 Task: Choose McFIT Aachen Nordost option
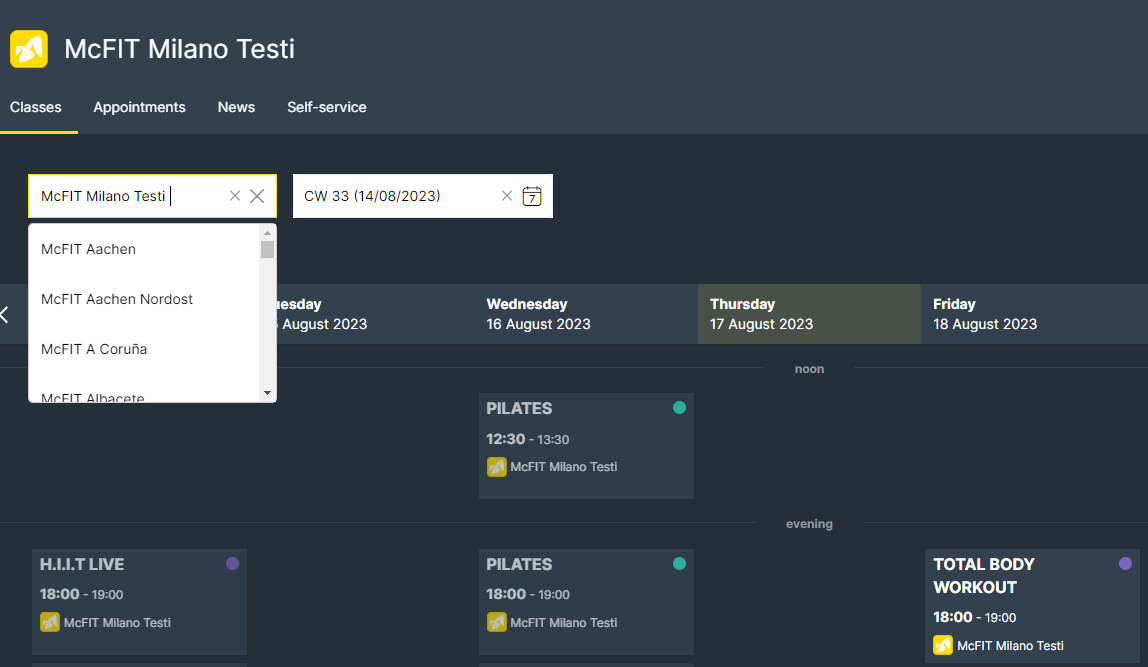pos(144,299)
